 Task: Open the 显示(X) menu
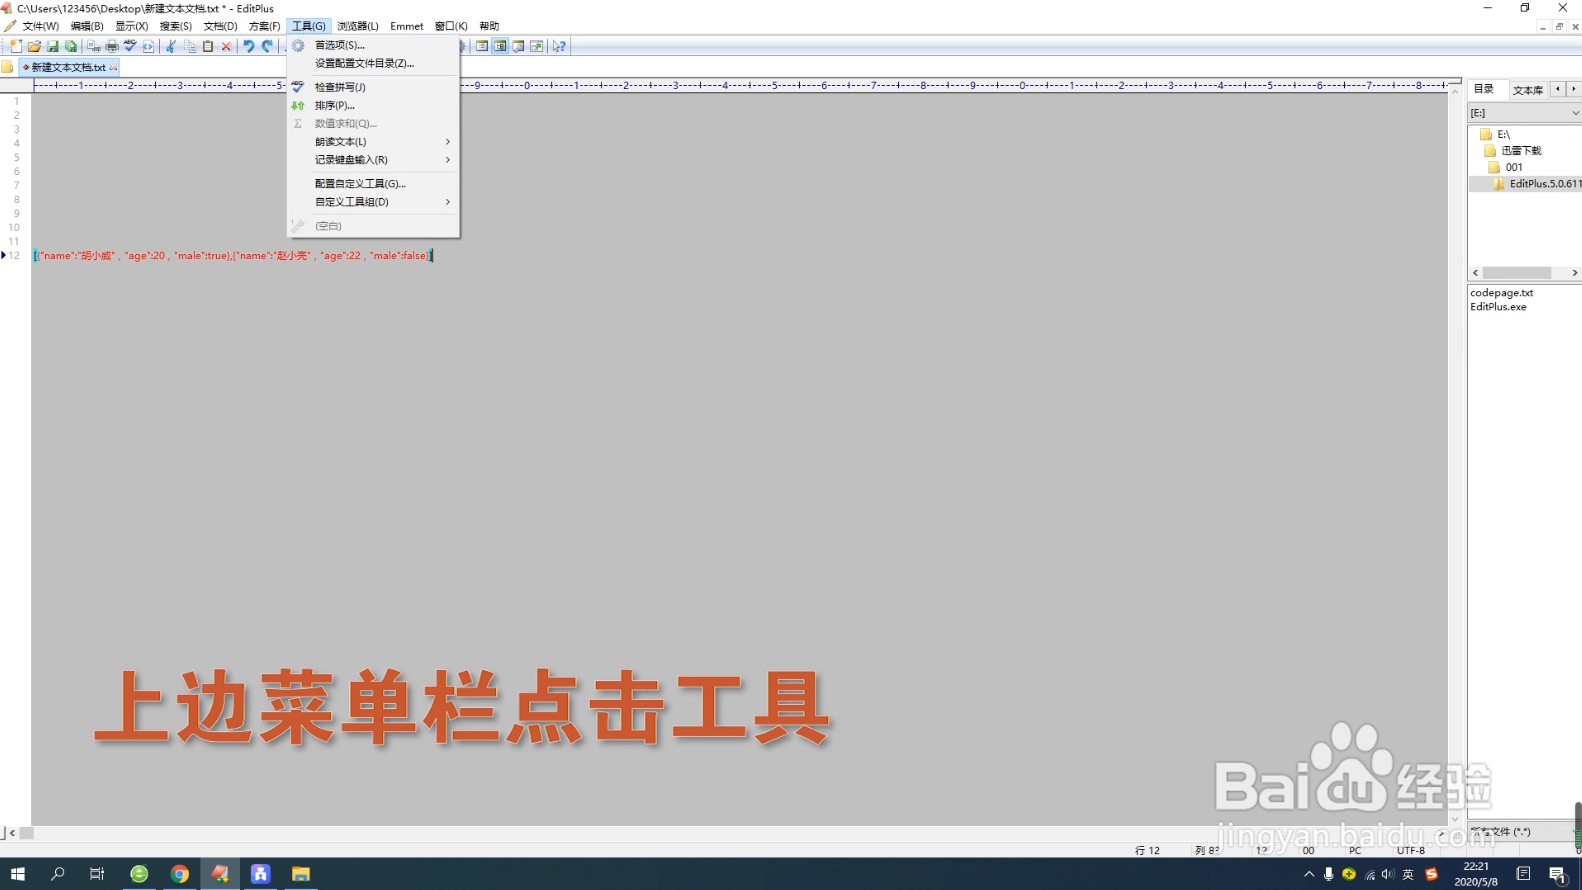click(x=132, y=26)
